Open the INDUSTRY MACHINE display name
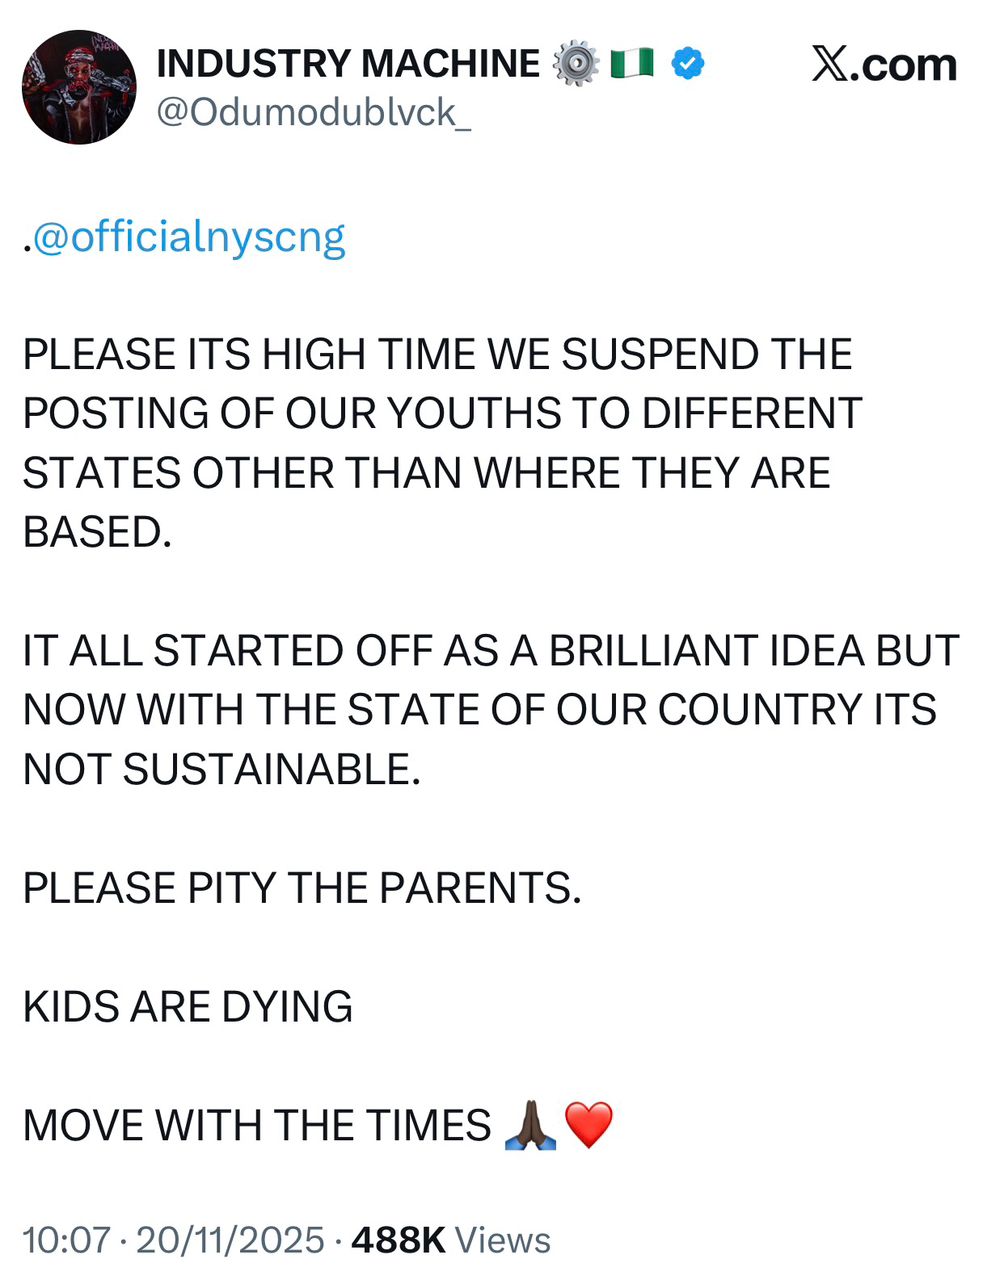1004x1280 pixels. click(348, 64)
